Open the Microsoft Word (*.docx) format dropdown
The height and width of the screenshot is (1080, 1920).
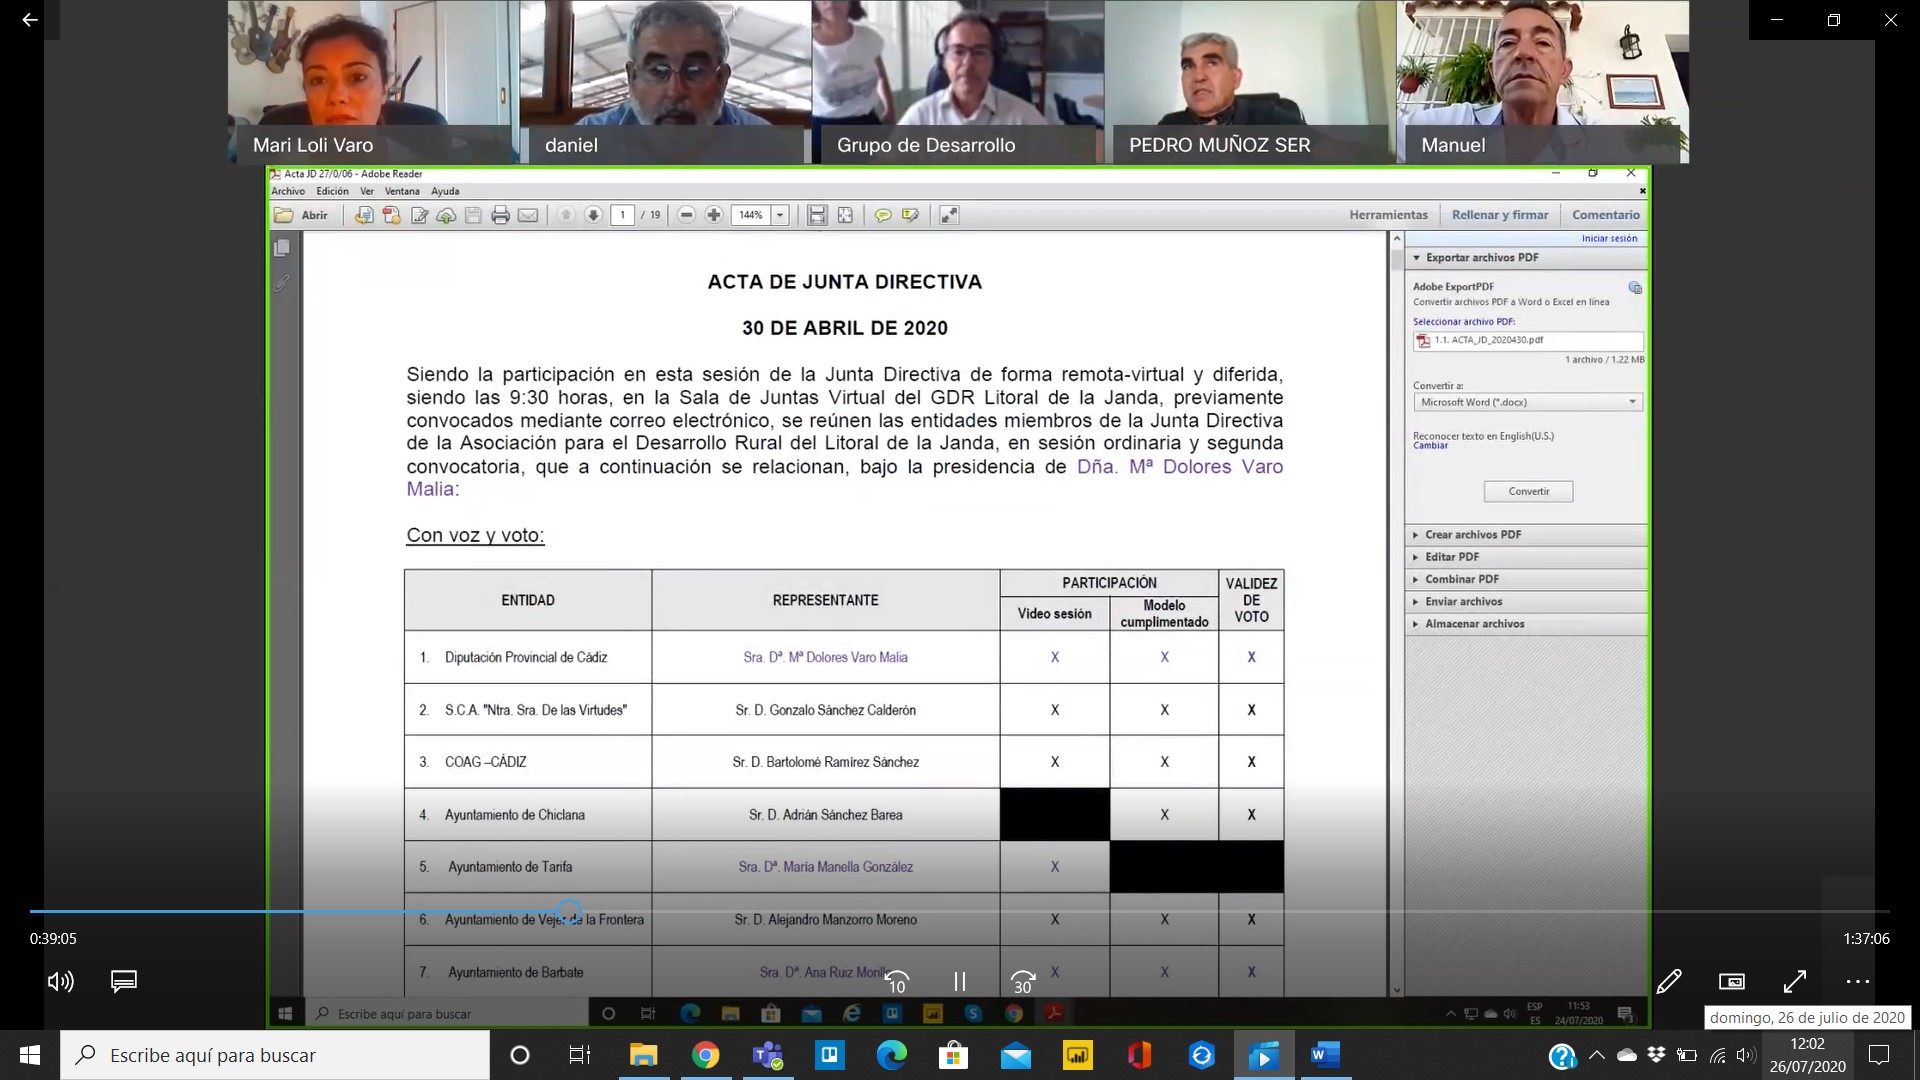point(1527,402)
